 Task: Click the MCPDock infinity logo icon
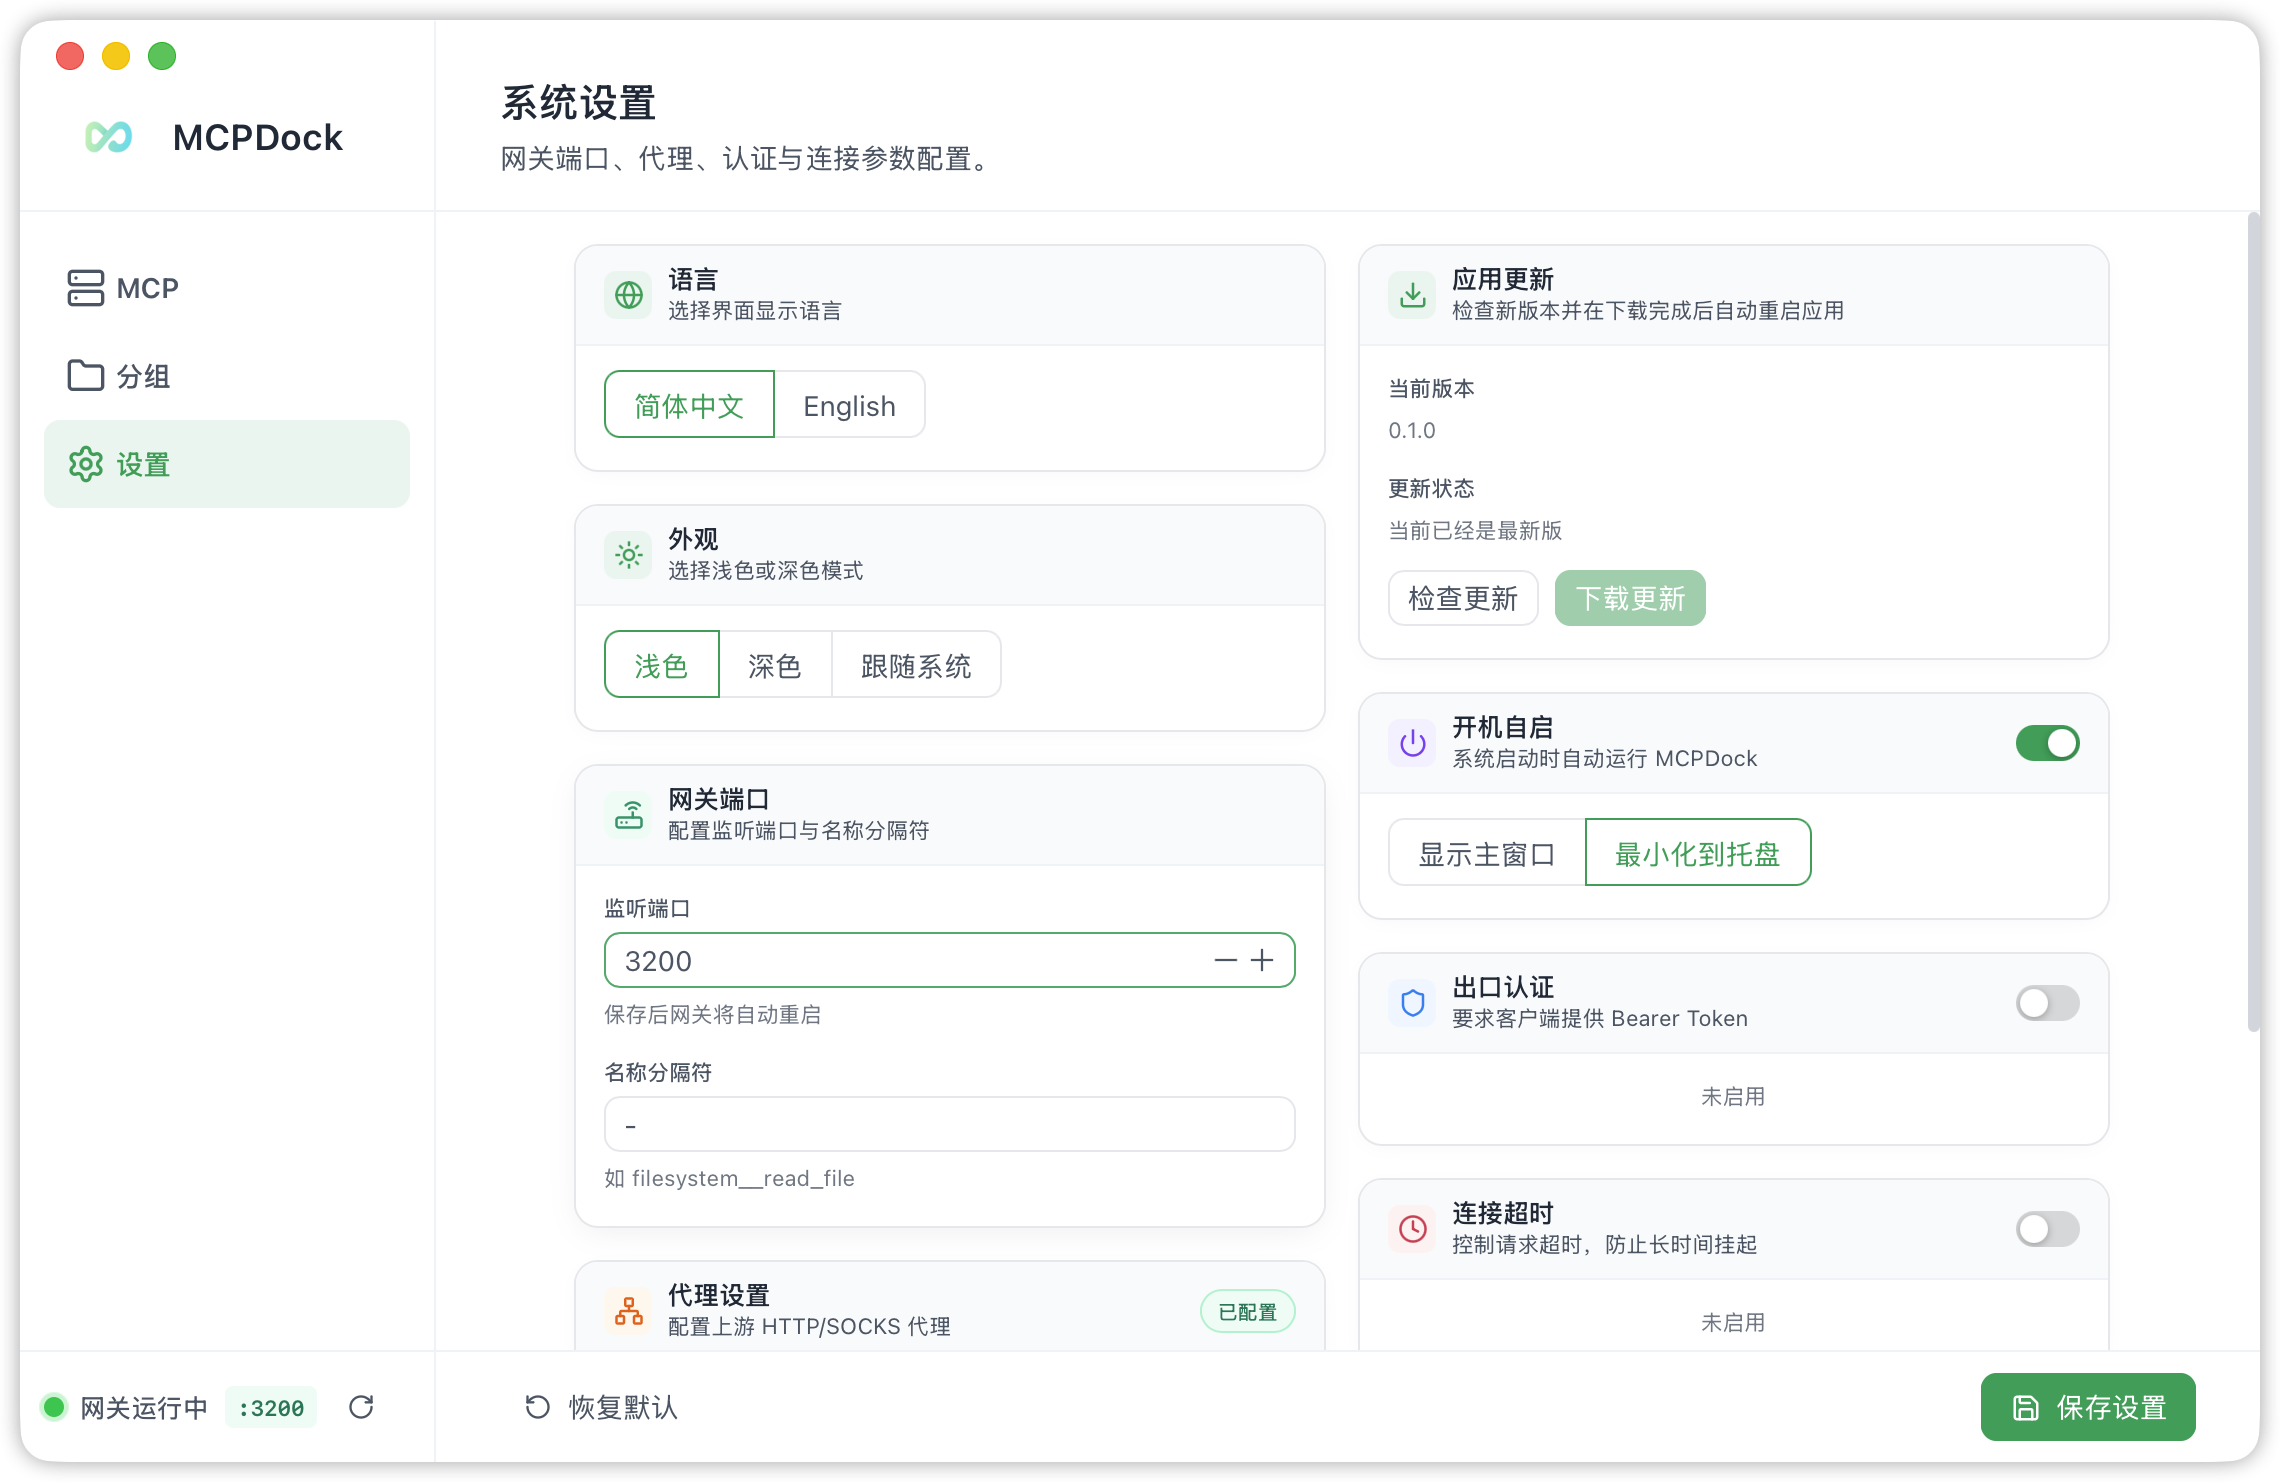[x=109, y=137]
